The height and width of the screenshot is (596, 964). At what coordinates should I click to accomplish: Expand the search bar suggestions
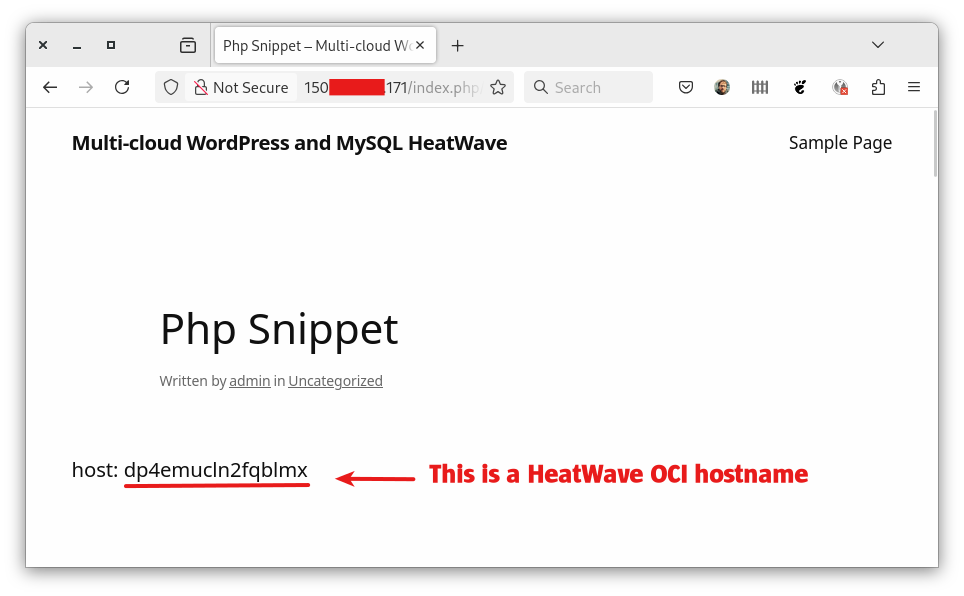588,87
